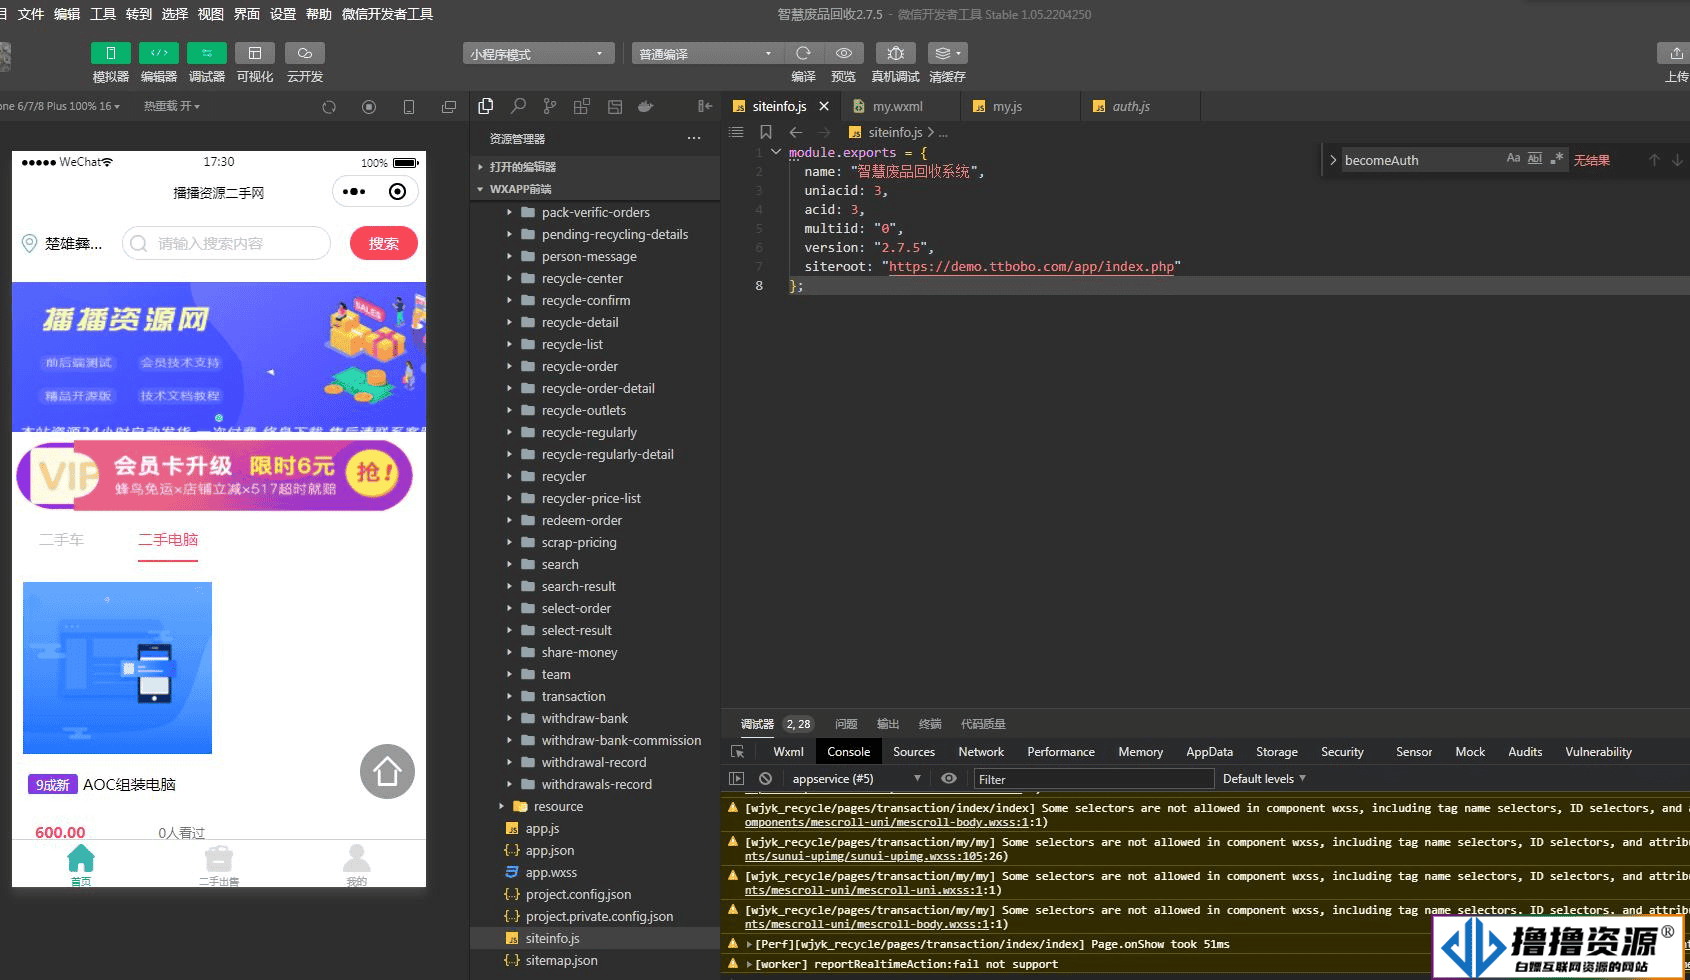Screen dimensions: 1690x980
Task: Toggle the console sidebar panel icon
Action: (737, 778)
